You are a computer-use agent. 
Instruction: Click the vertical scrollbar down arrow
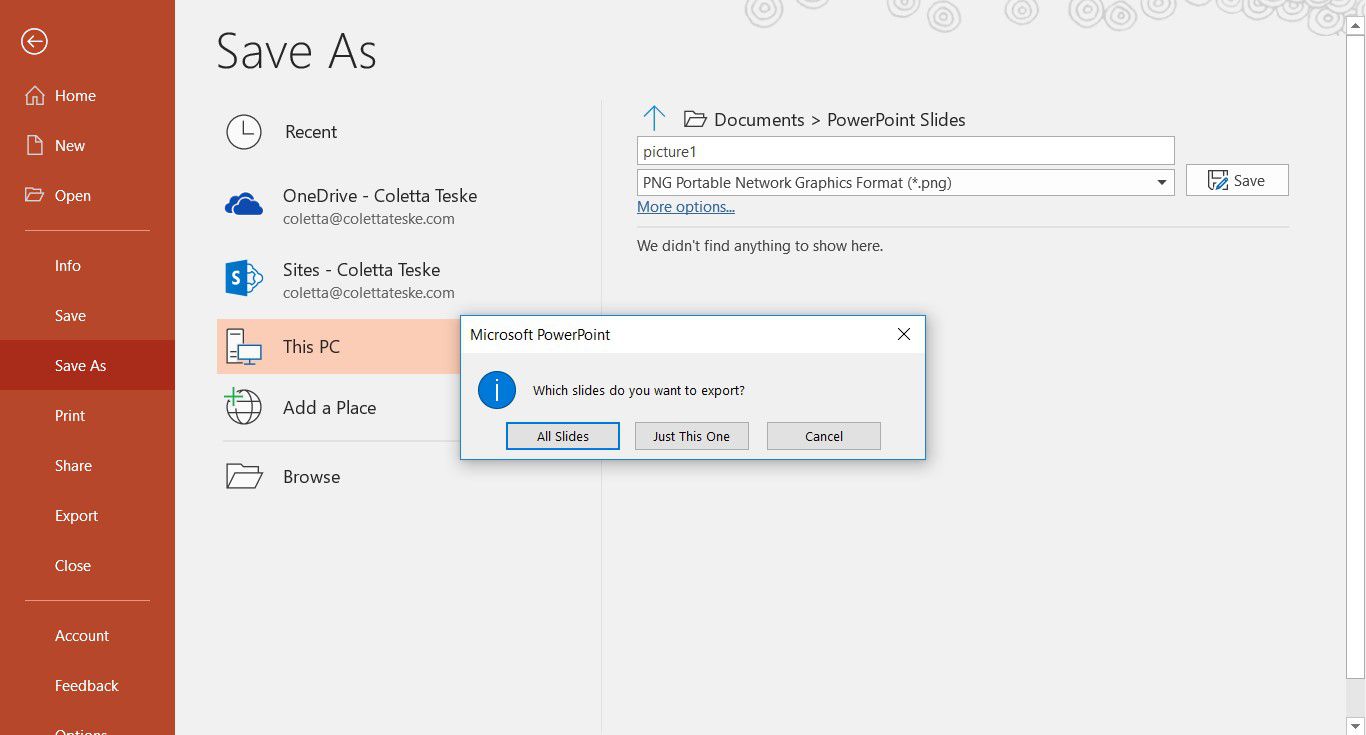[x=1356, y=726]
